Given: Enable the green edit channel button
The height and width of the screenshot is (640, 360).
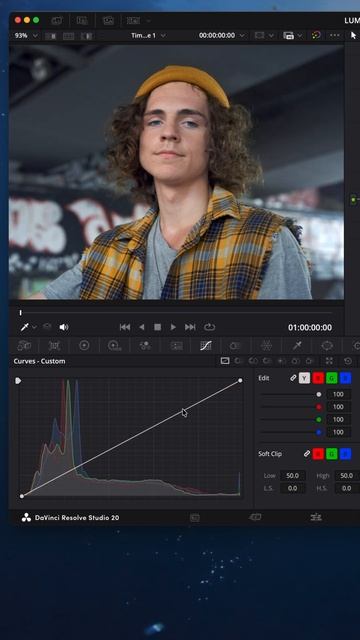Looking at the screenshot, I should tap(332, 378).
